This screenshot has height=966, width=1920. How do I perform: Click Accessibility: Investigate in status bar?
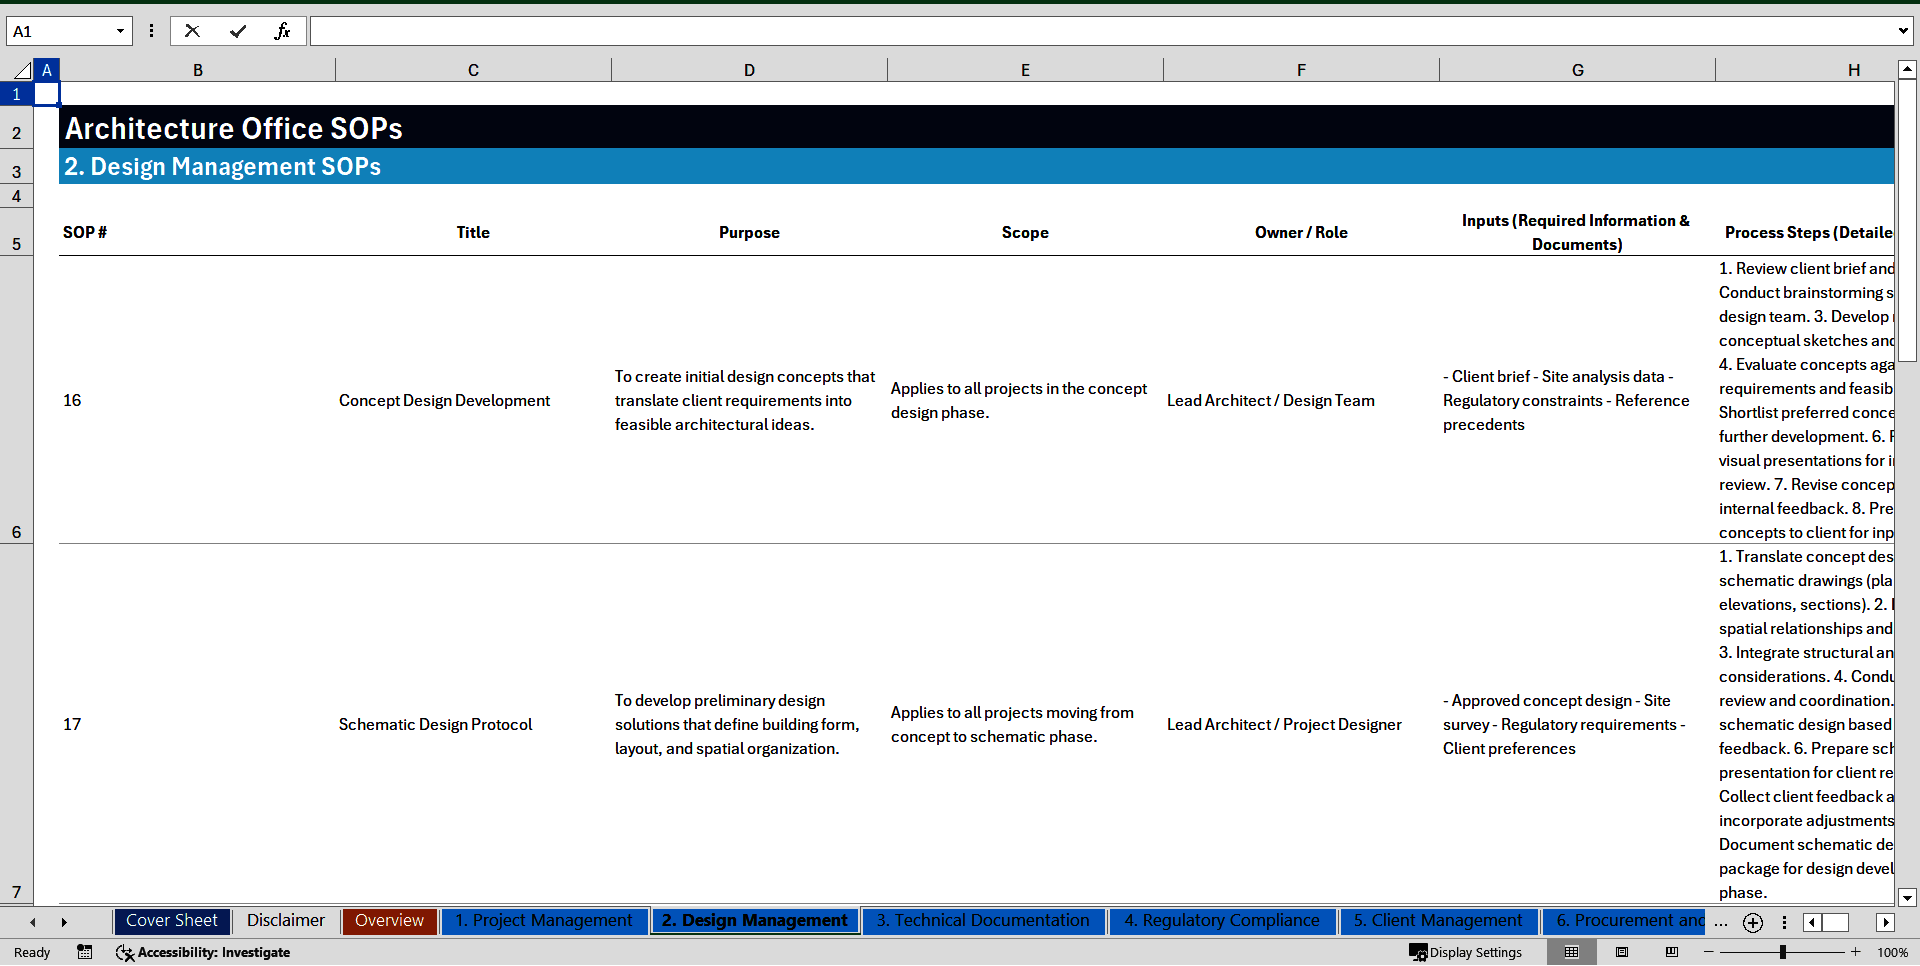coord(204,952)
